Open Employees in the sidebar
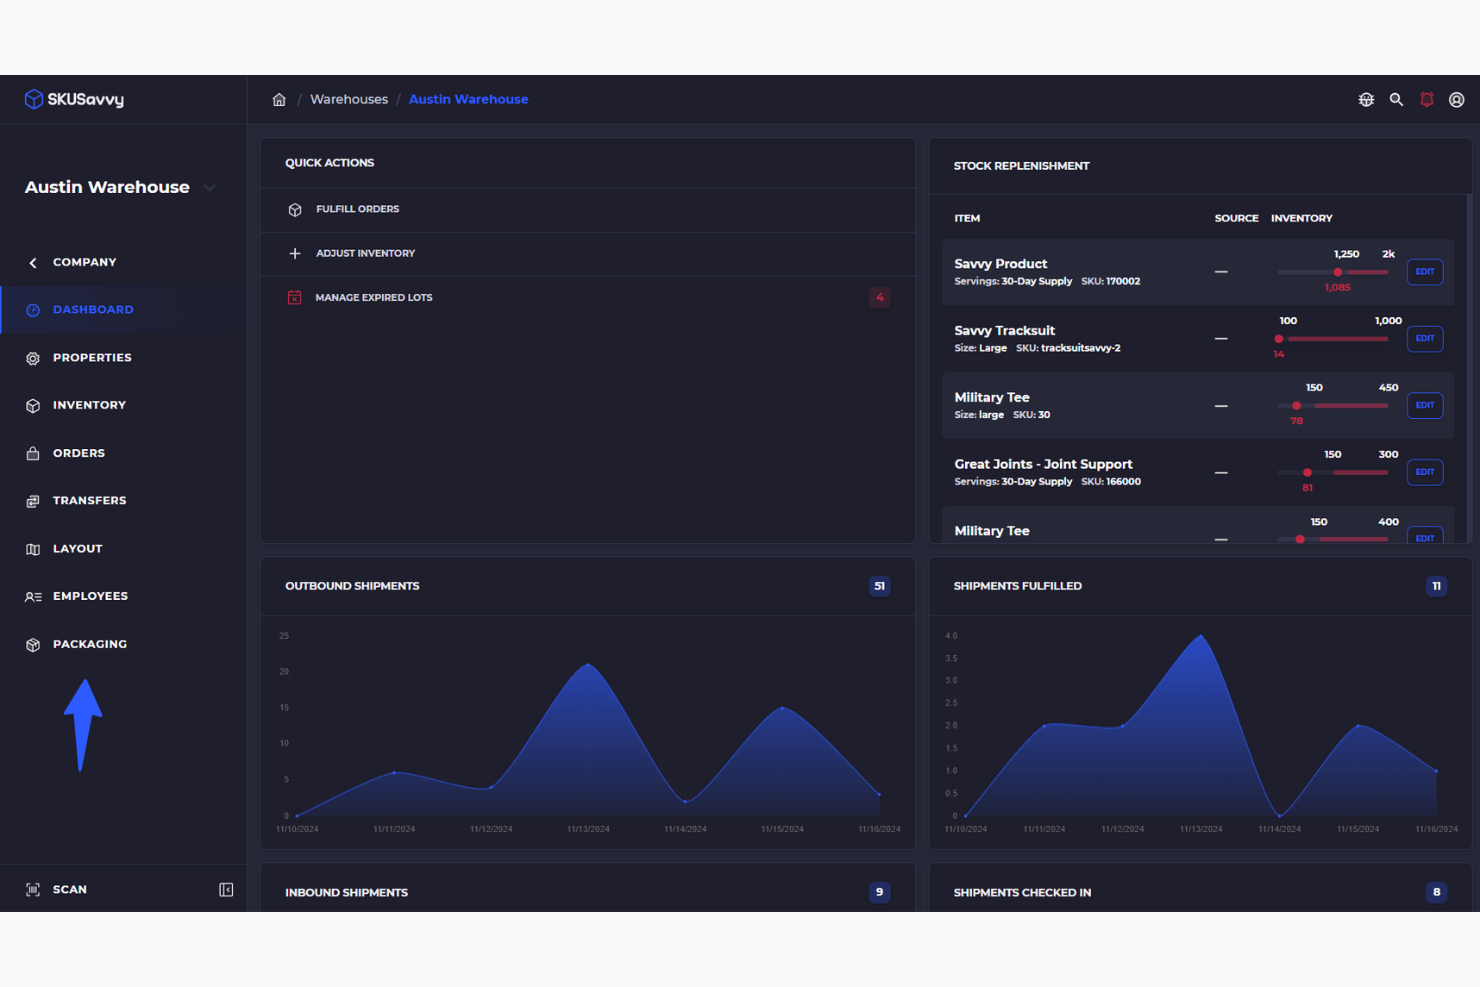The width and height of the screenshot is (1480, 987). [x=90, y=596]
